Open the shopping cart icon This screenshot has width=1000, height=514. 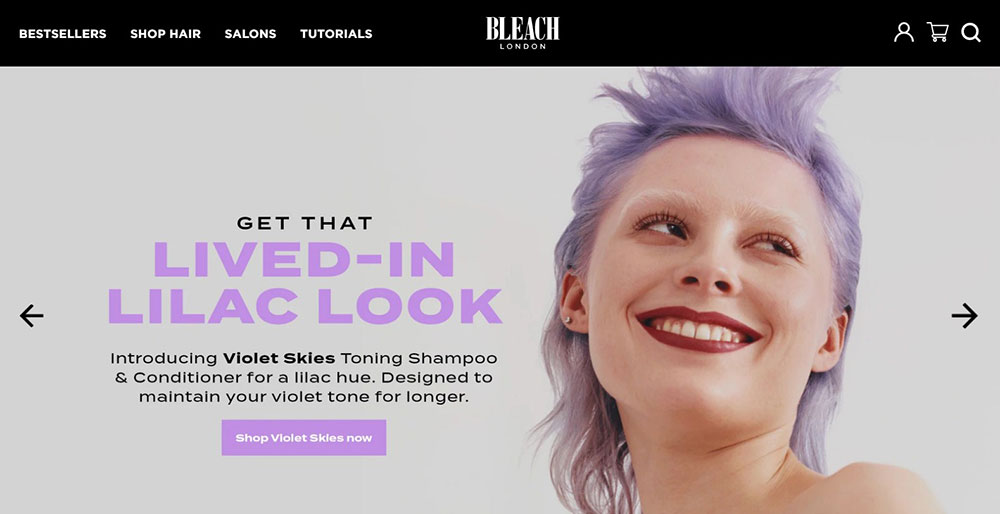[x=938, y=32]
